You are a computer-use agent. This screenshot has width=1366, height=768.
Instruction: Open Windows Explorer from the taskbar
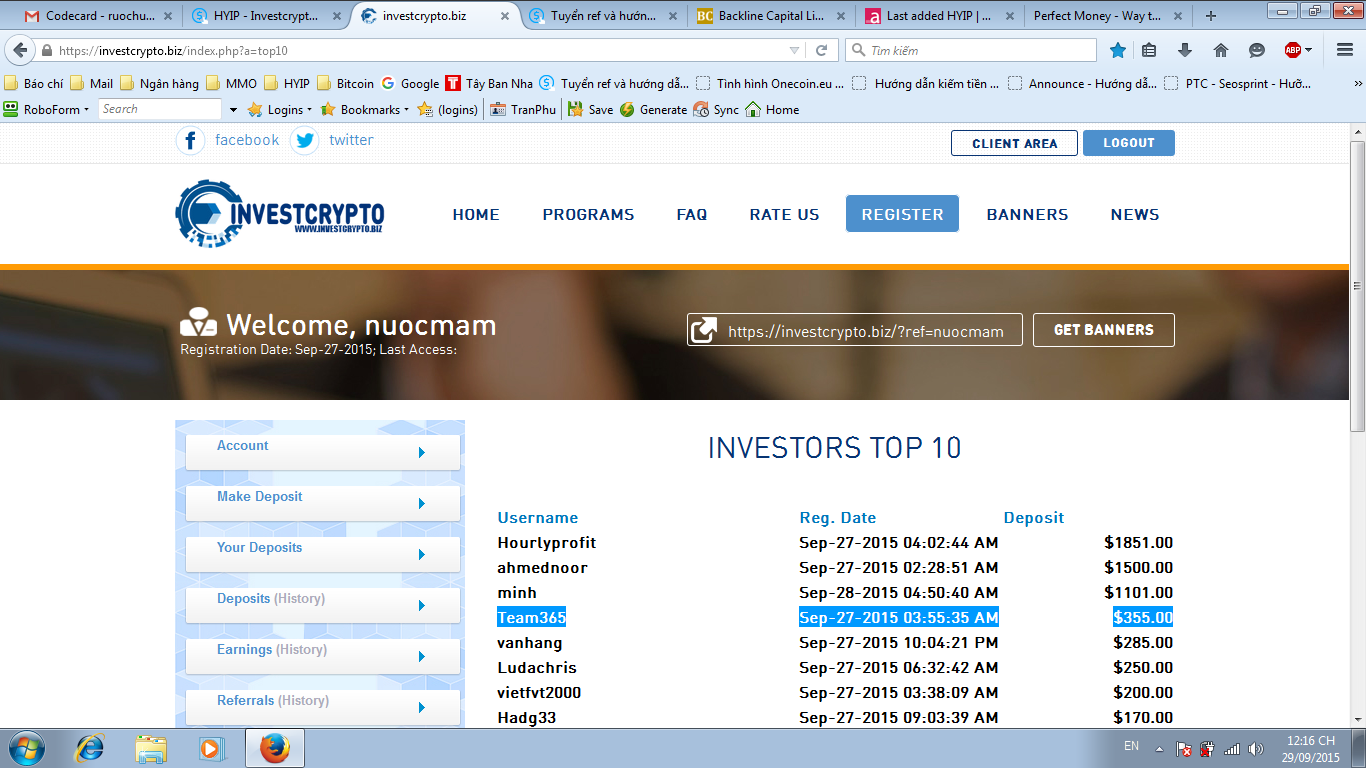coord(151,748)
